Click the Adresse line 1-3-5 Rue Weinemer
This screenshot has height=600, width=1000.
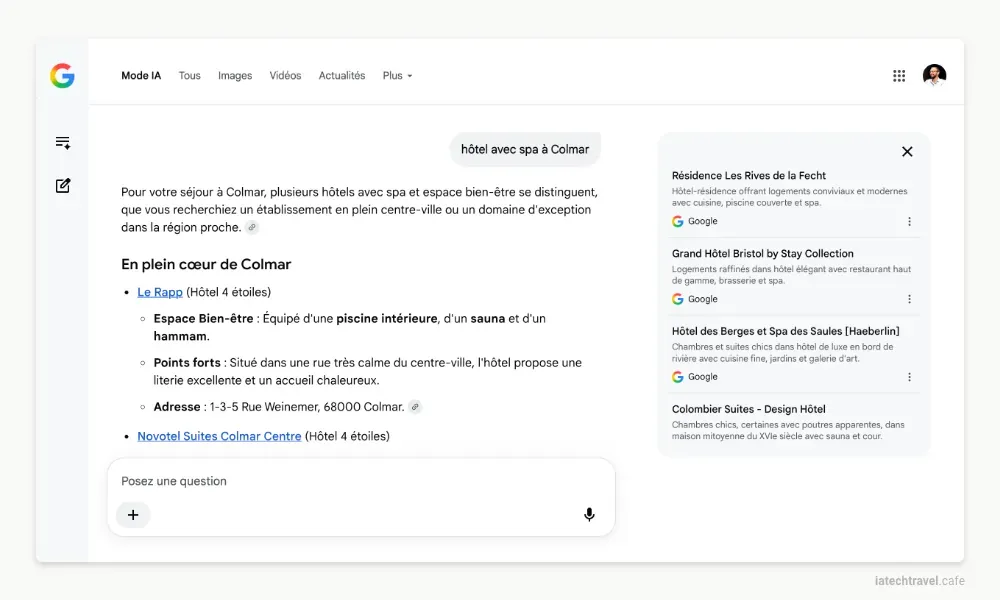click(279, 407)
